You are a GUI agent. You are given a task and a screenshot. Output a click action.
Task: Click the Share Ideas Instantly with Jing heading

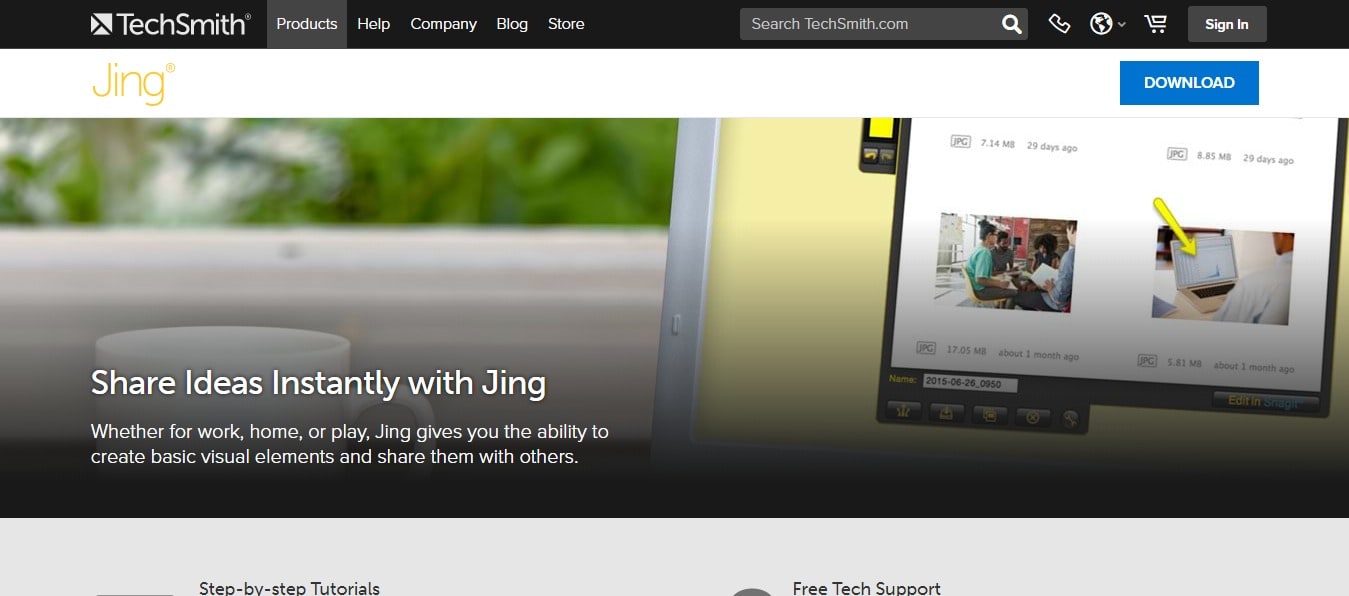[318, 383]
